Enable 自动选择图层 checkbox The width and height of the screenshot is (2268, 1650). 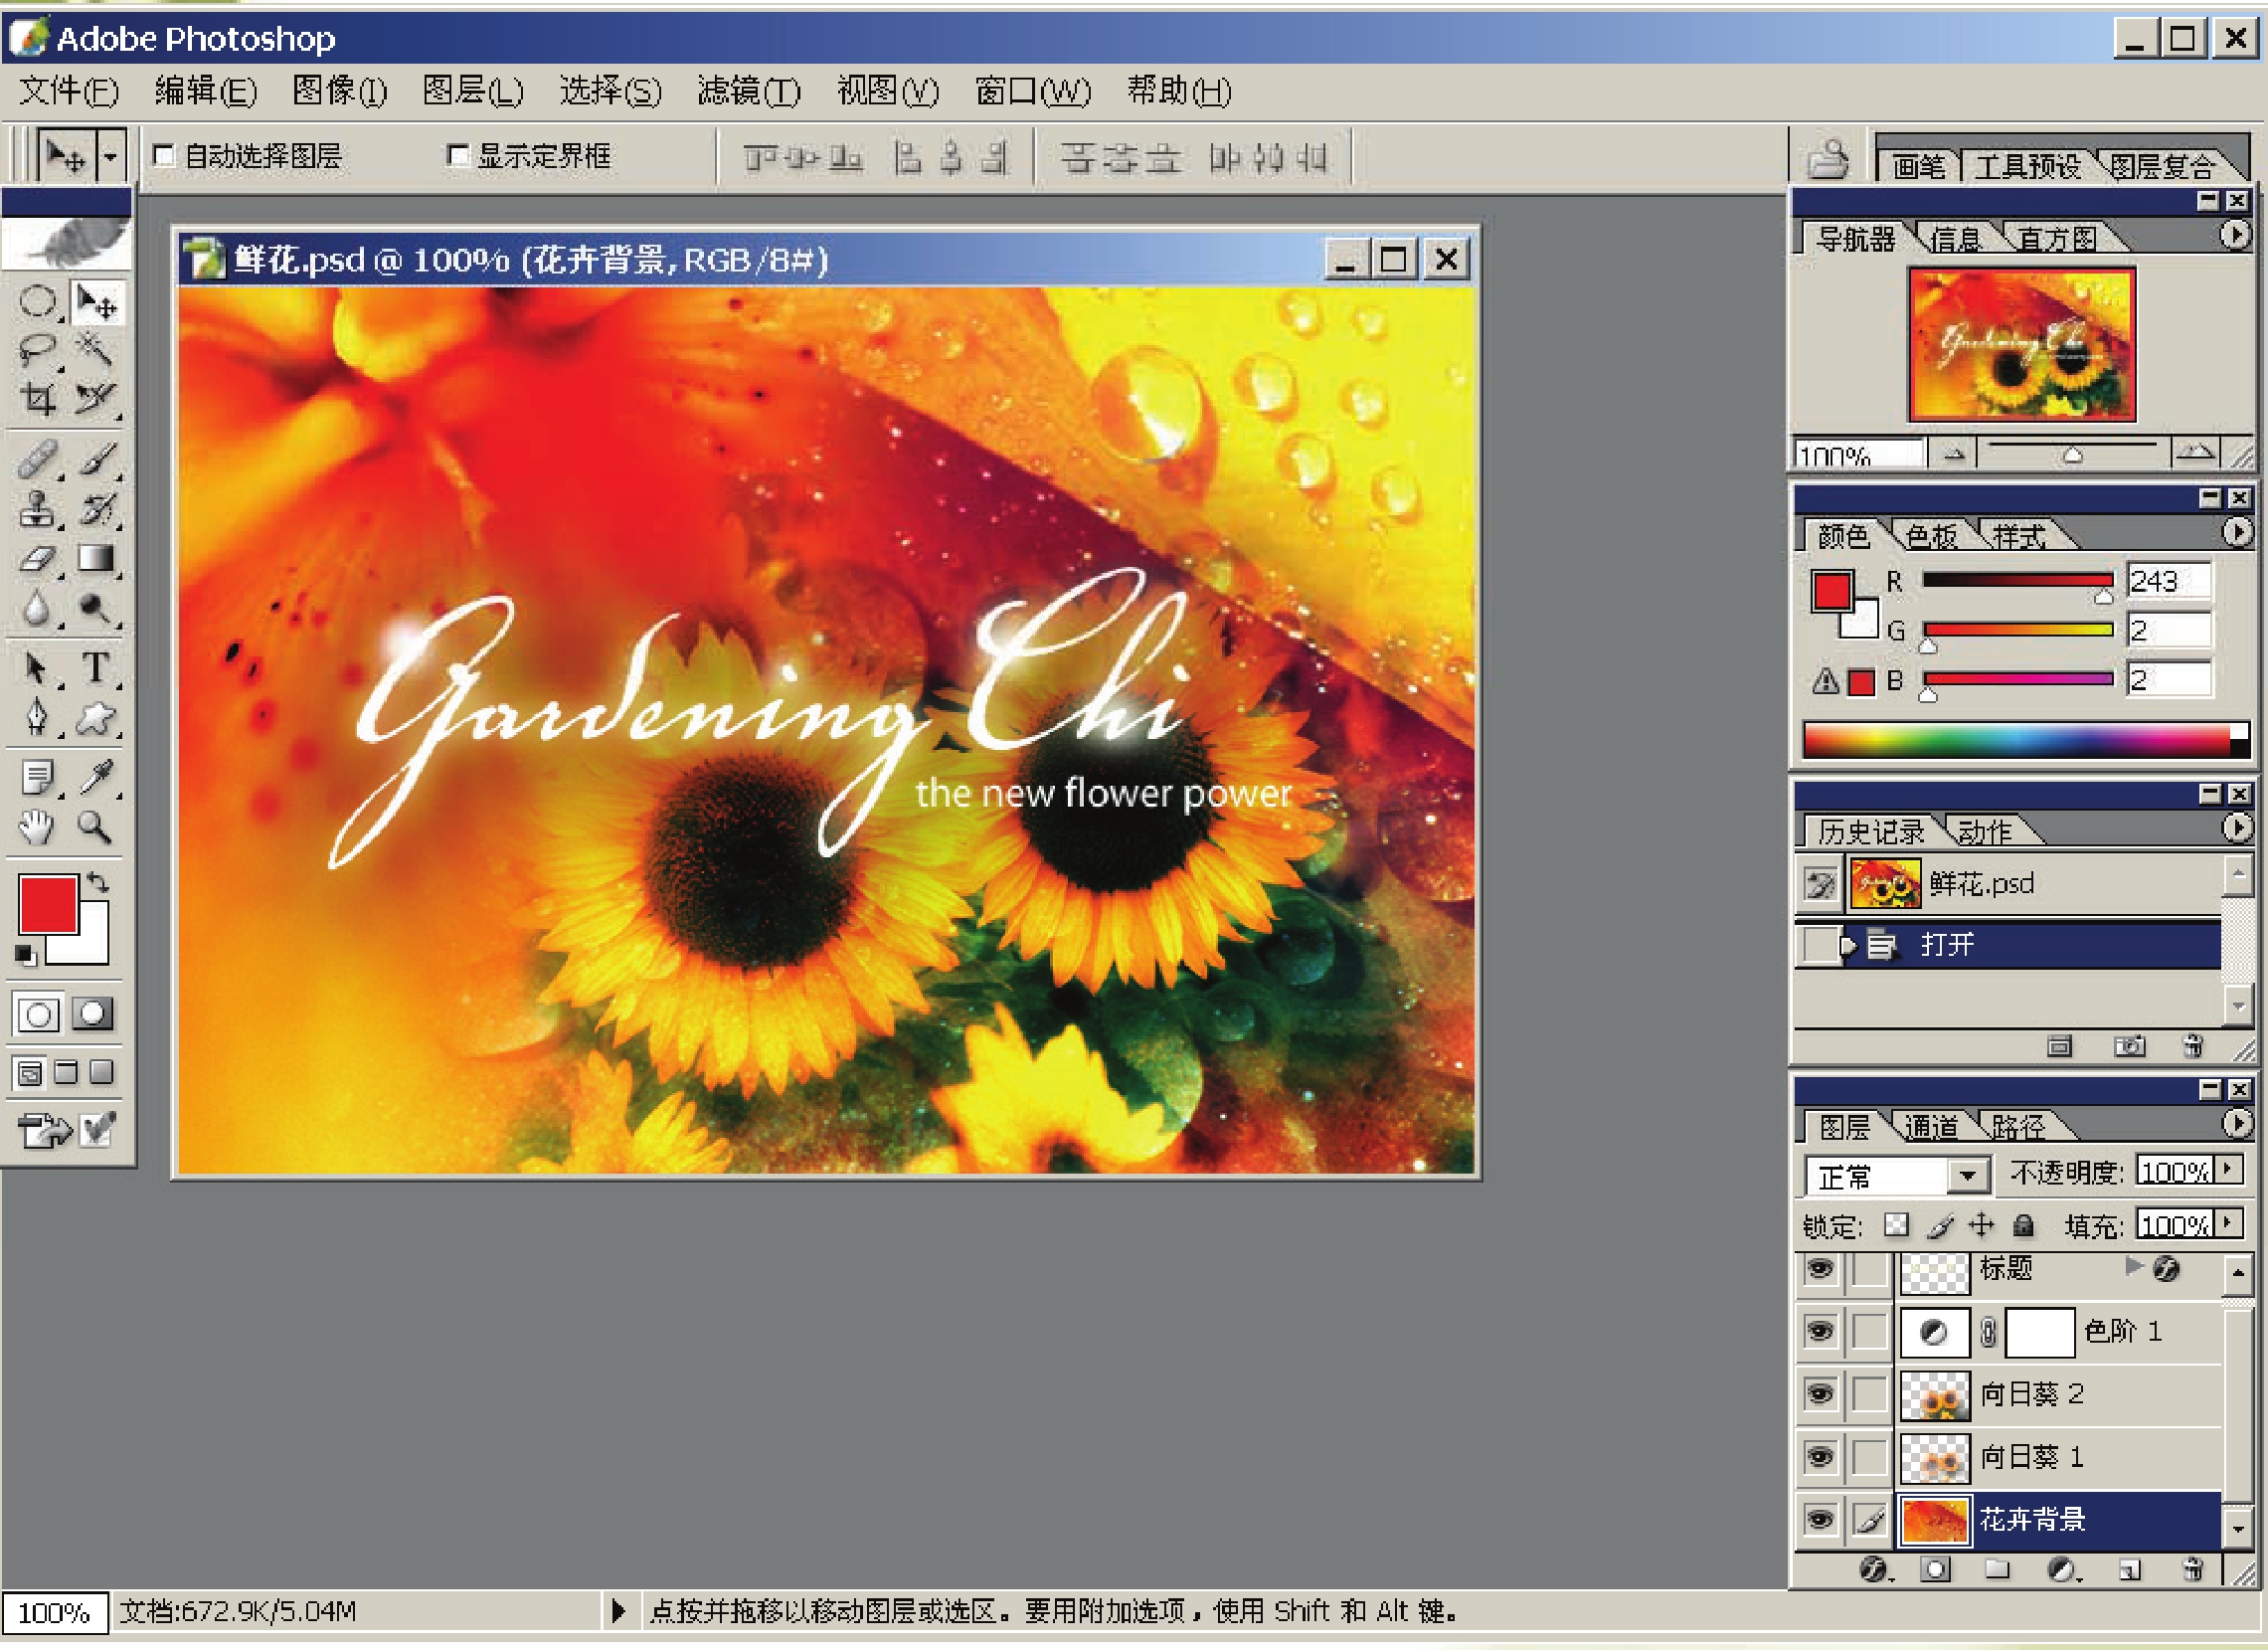164,155
